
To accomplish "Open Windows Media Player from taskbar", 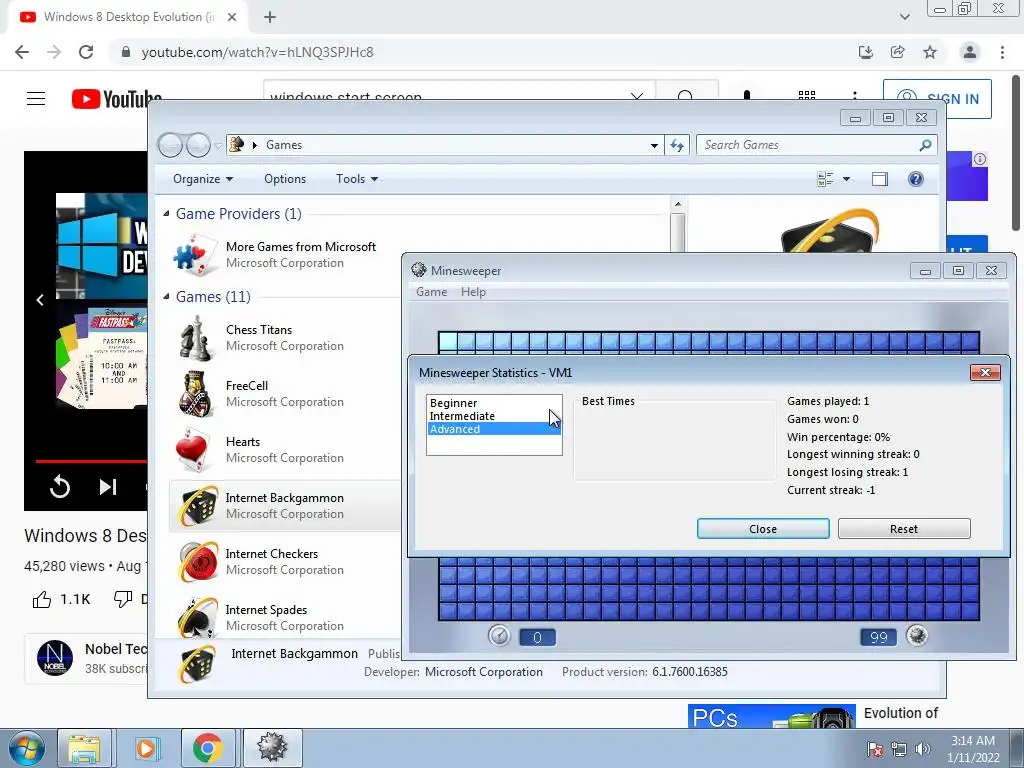I will tap(146, 748).
